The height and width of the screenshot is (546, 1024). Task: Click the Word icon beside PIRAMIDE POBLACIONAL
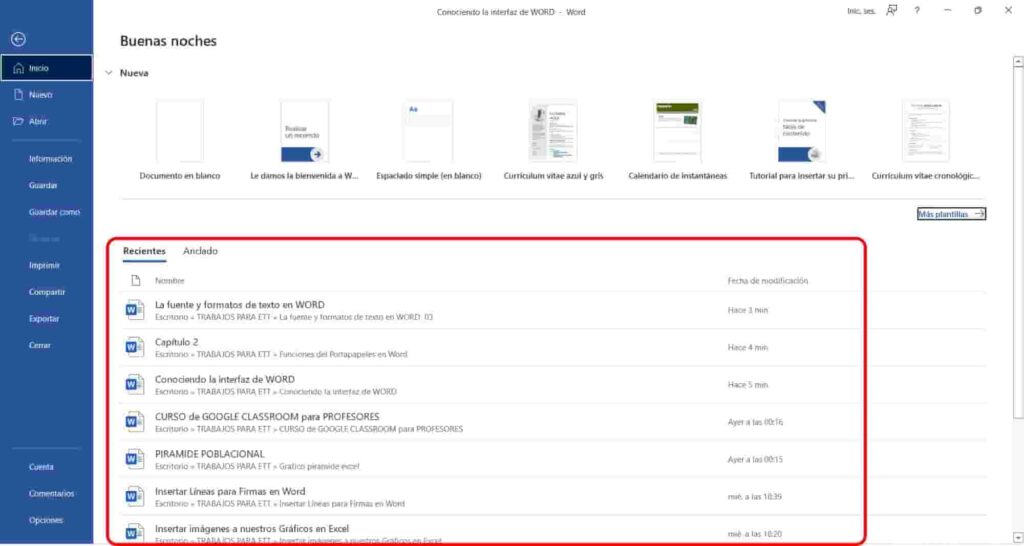[x=134, y=459]
